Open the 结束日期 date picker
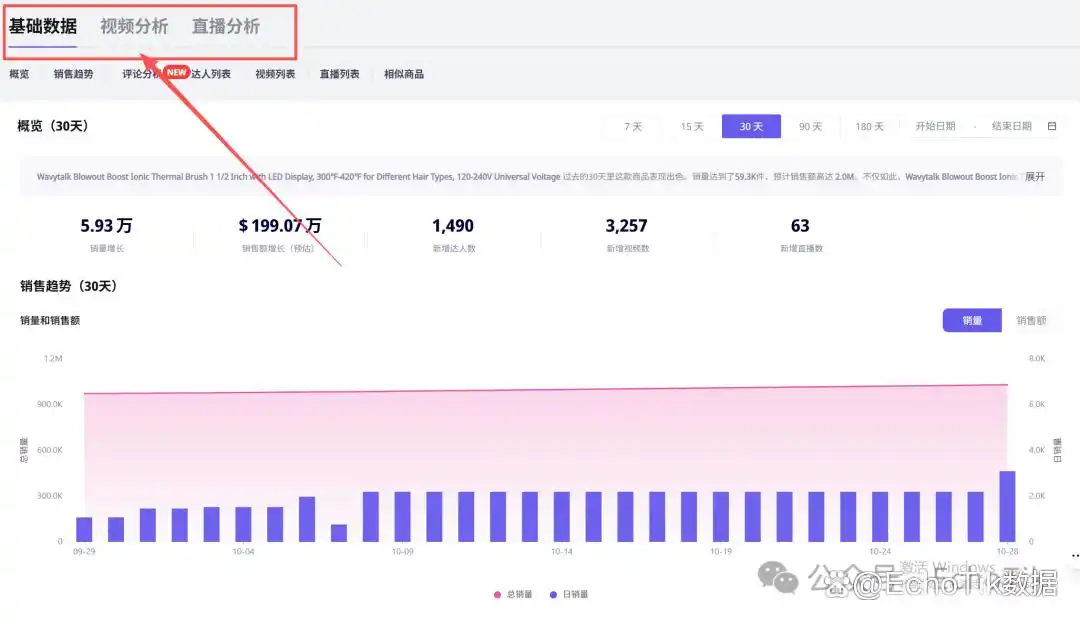Viewport: 1080px width, 622px height. [1011, 126]
